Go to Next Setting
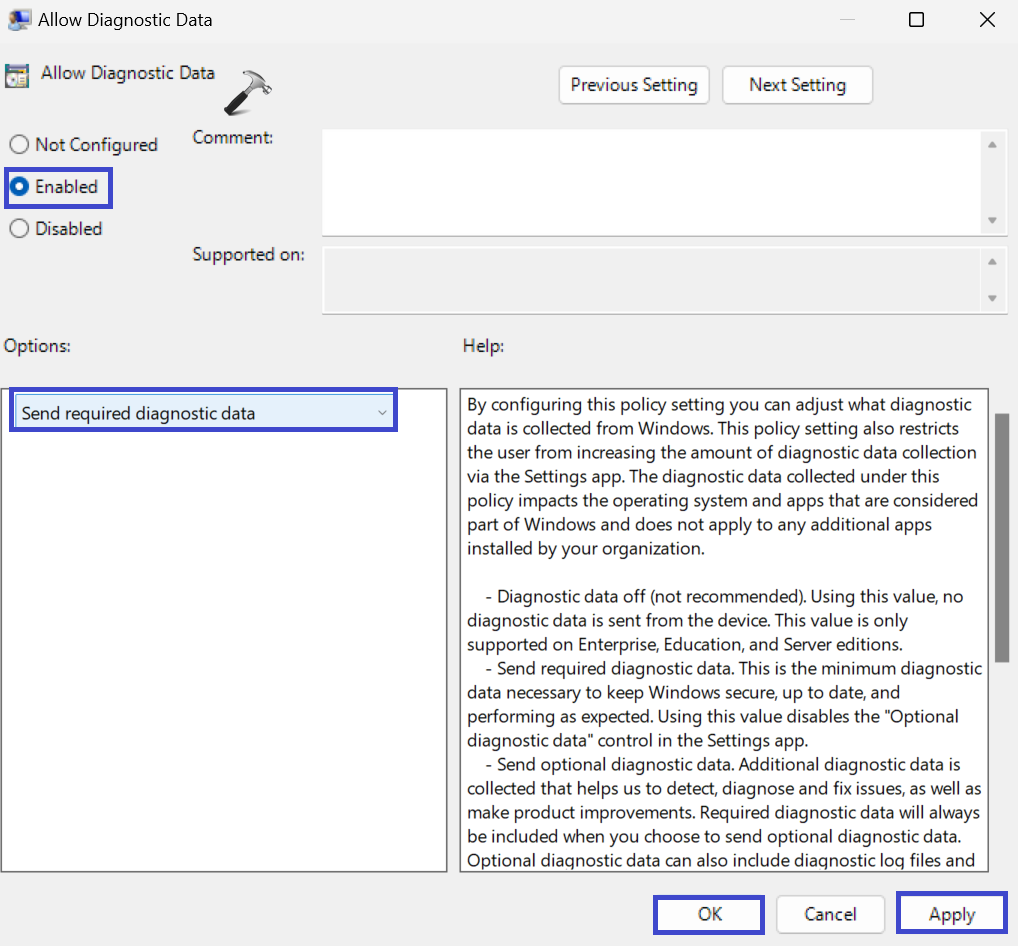The height and width of the screenshot is (946, 1018). tap(797, 85)
